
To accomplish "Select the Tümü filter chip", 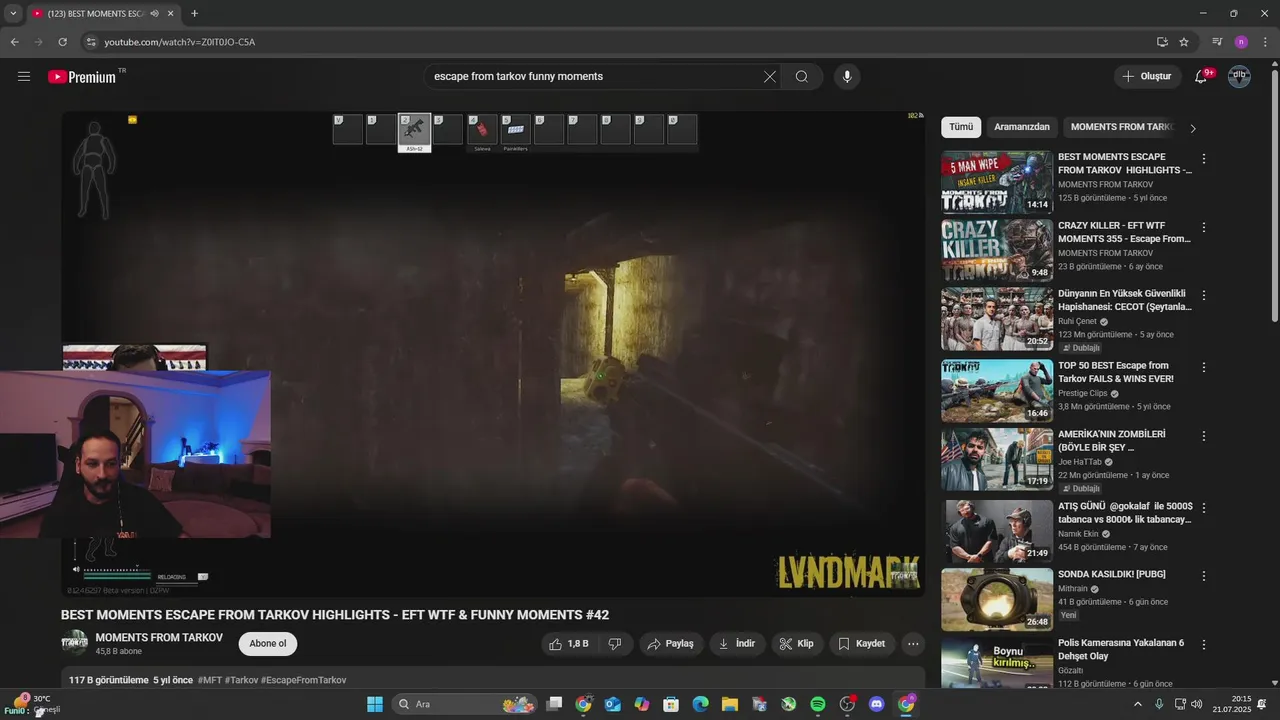I will 961,127.
